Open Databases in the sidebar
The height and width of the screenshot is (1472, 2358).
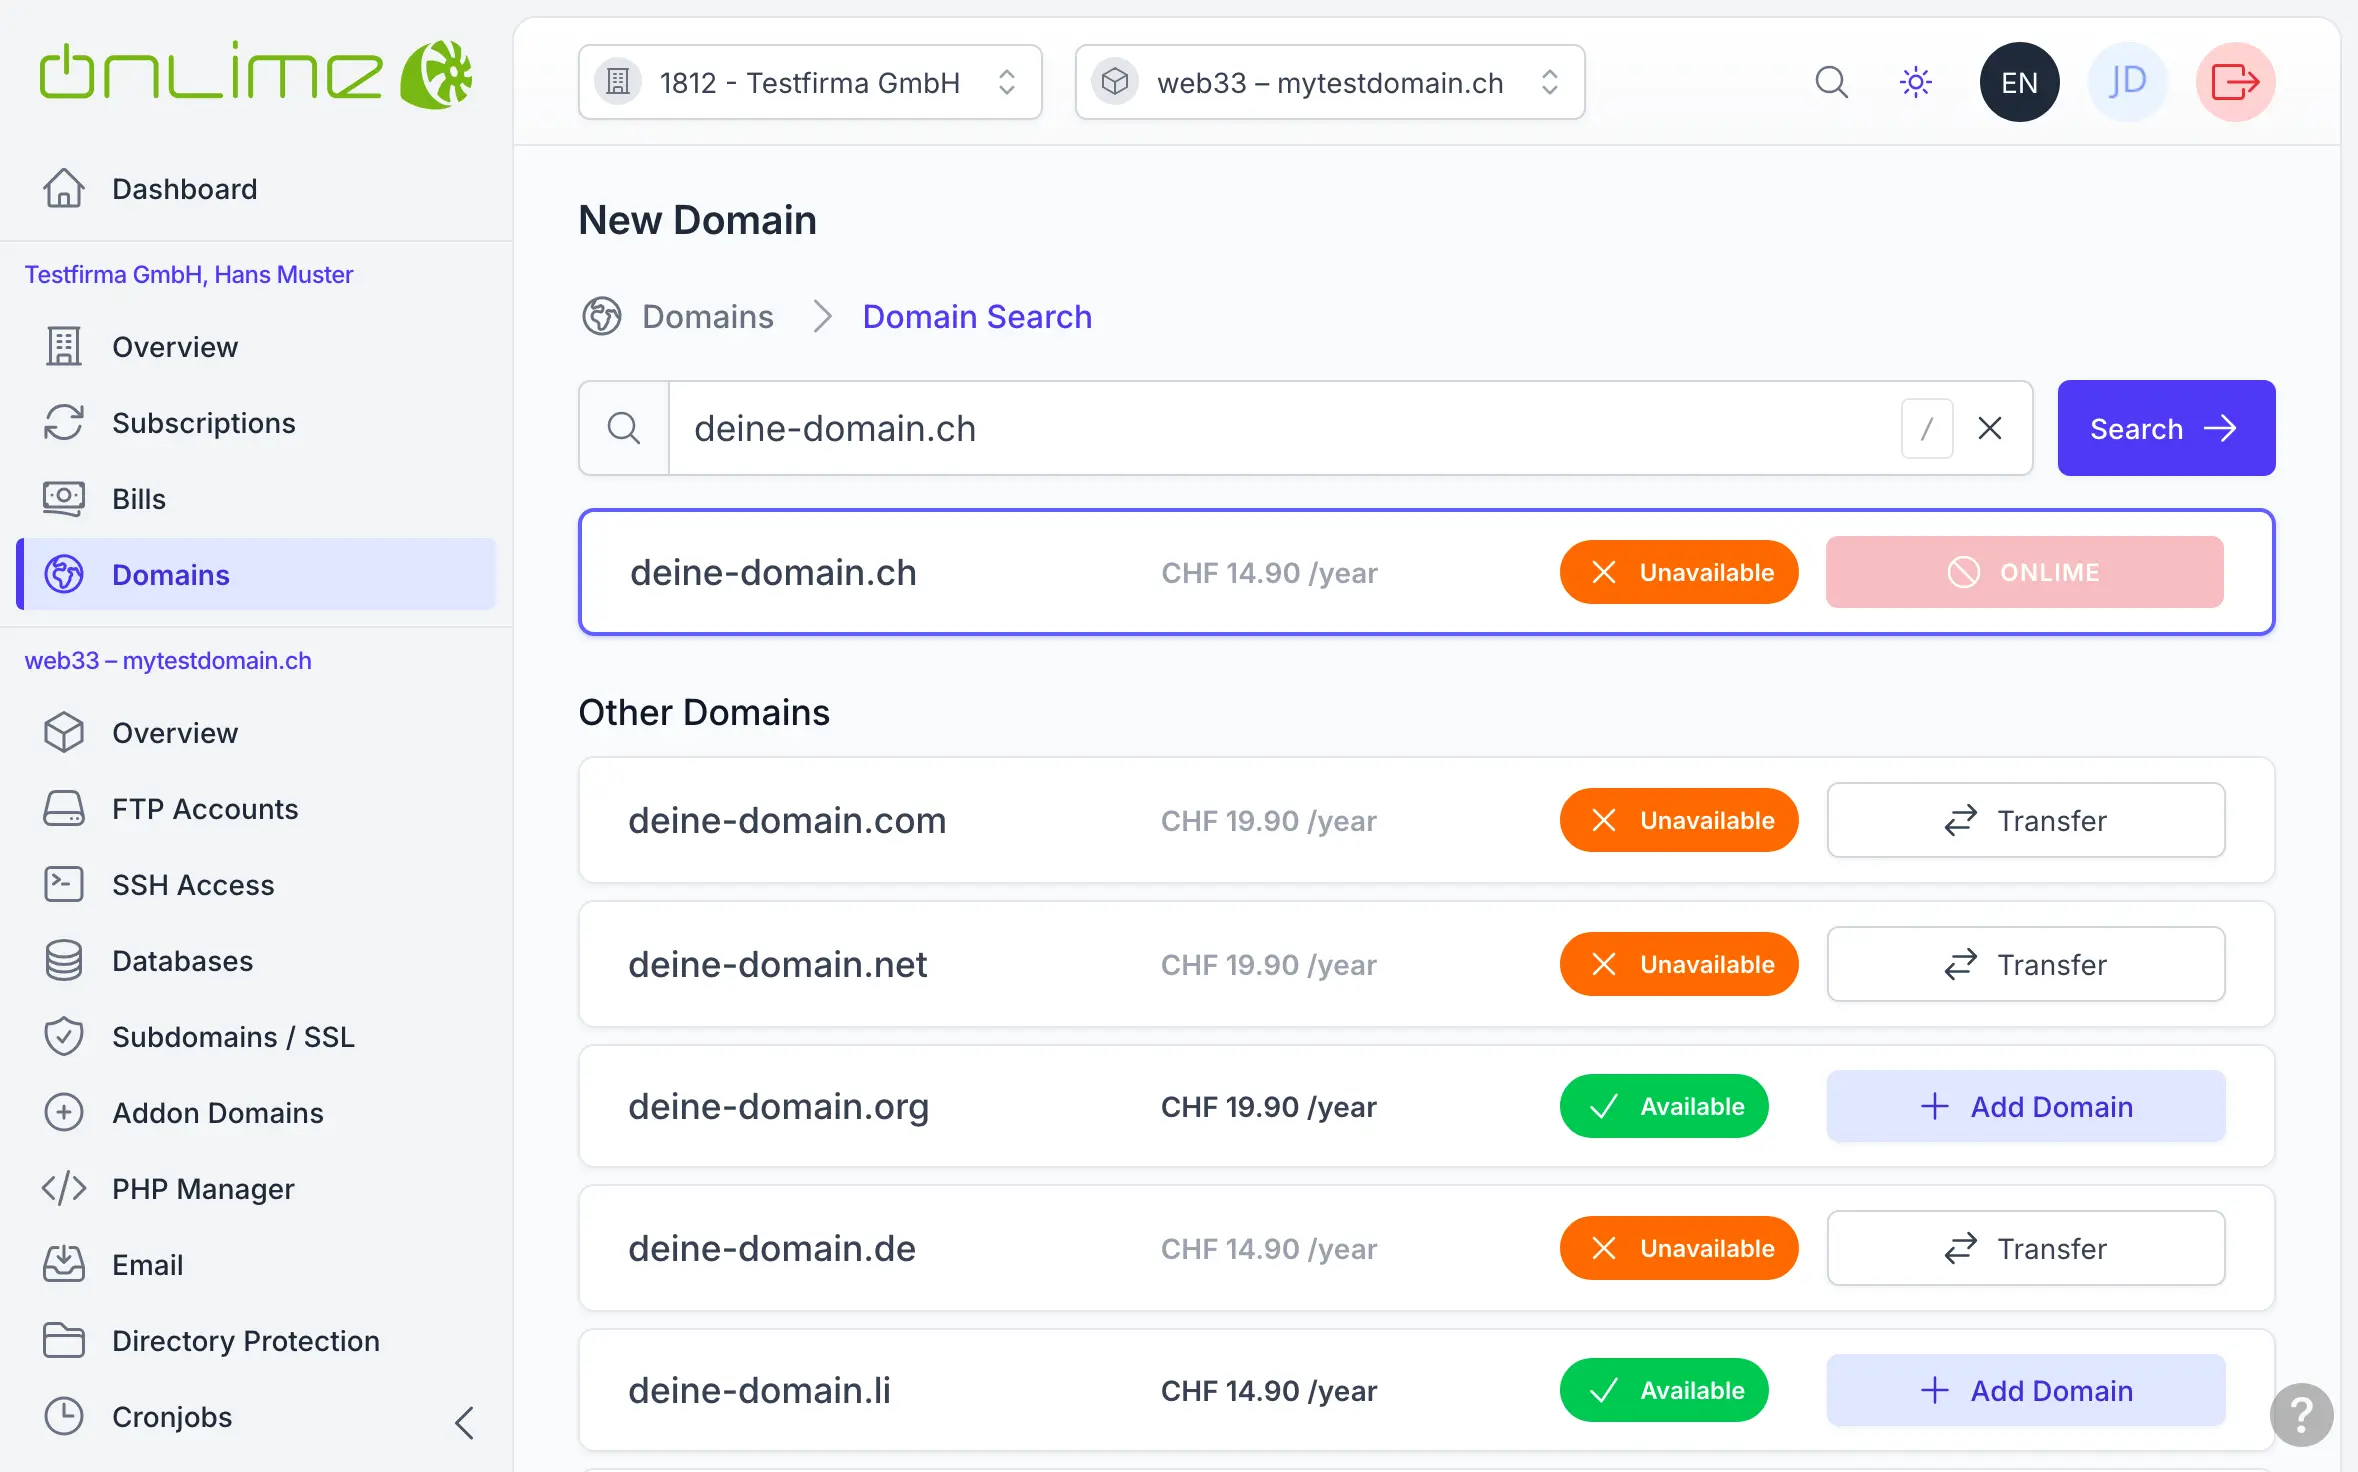coord(182,961)
